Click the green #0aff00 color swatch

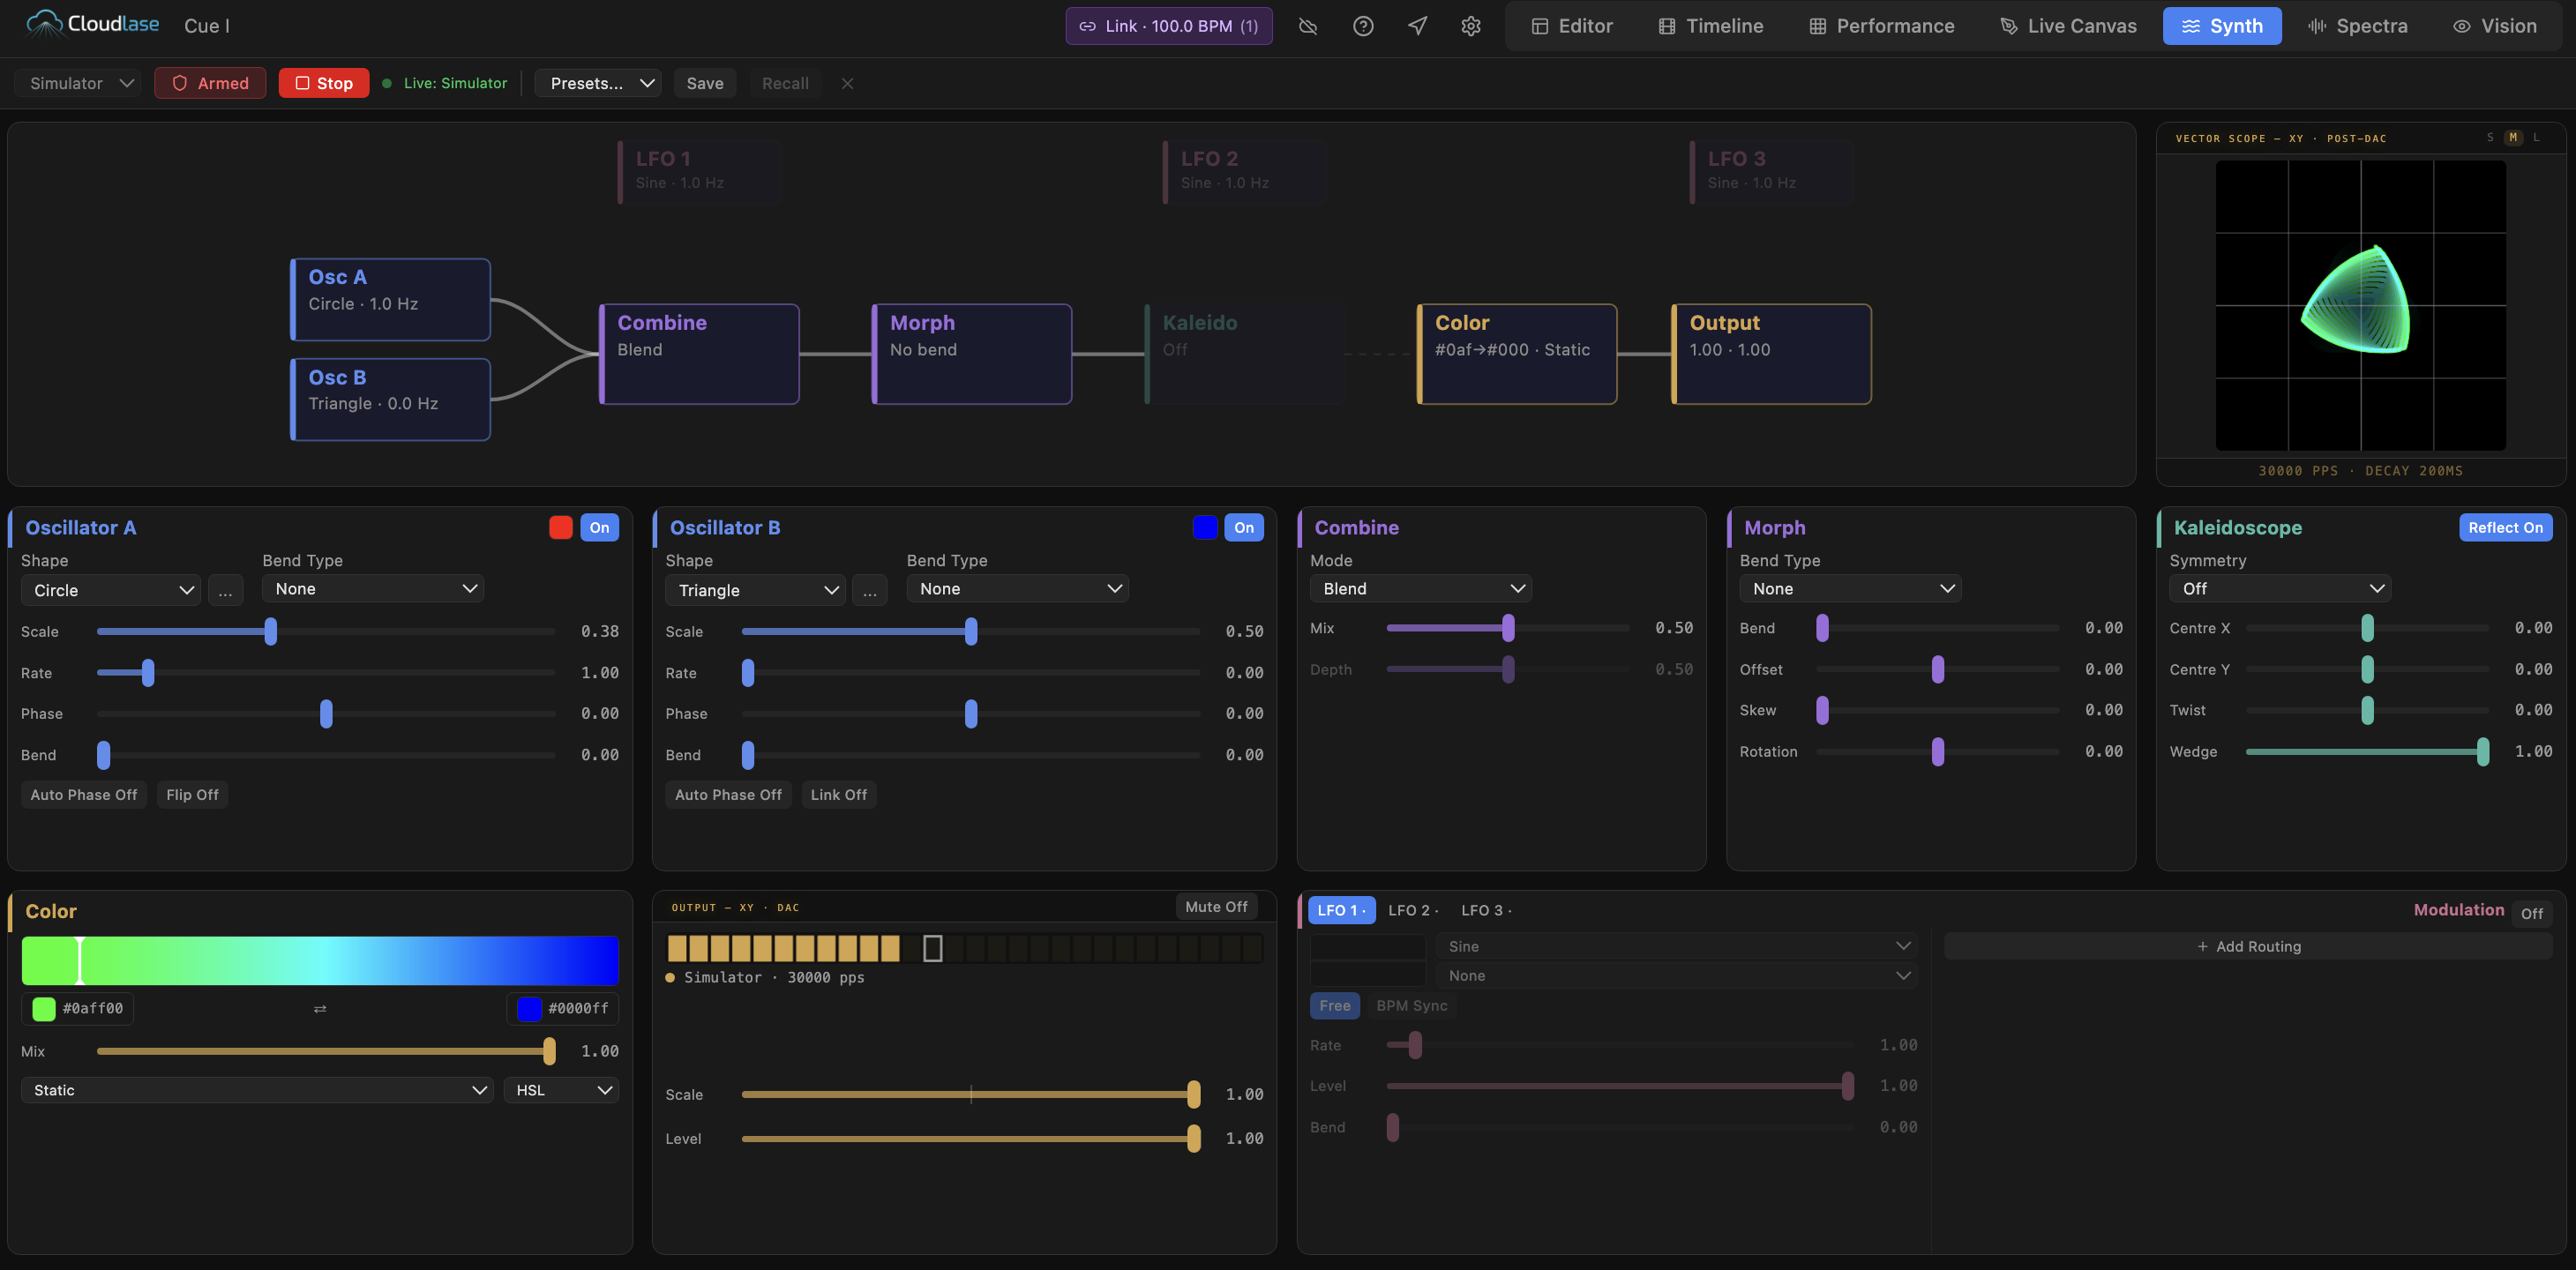pyautogui.click(x=44, y=1009)
